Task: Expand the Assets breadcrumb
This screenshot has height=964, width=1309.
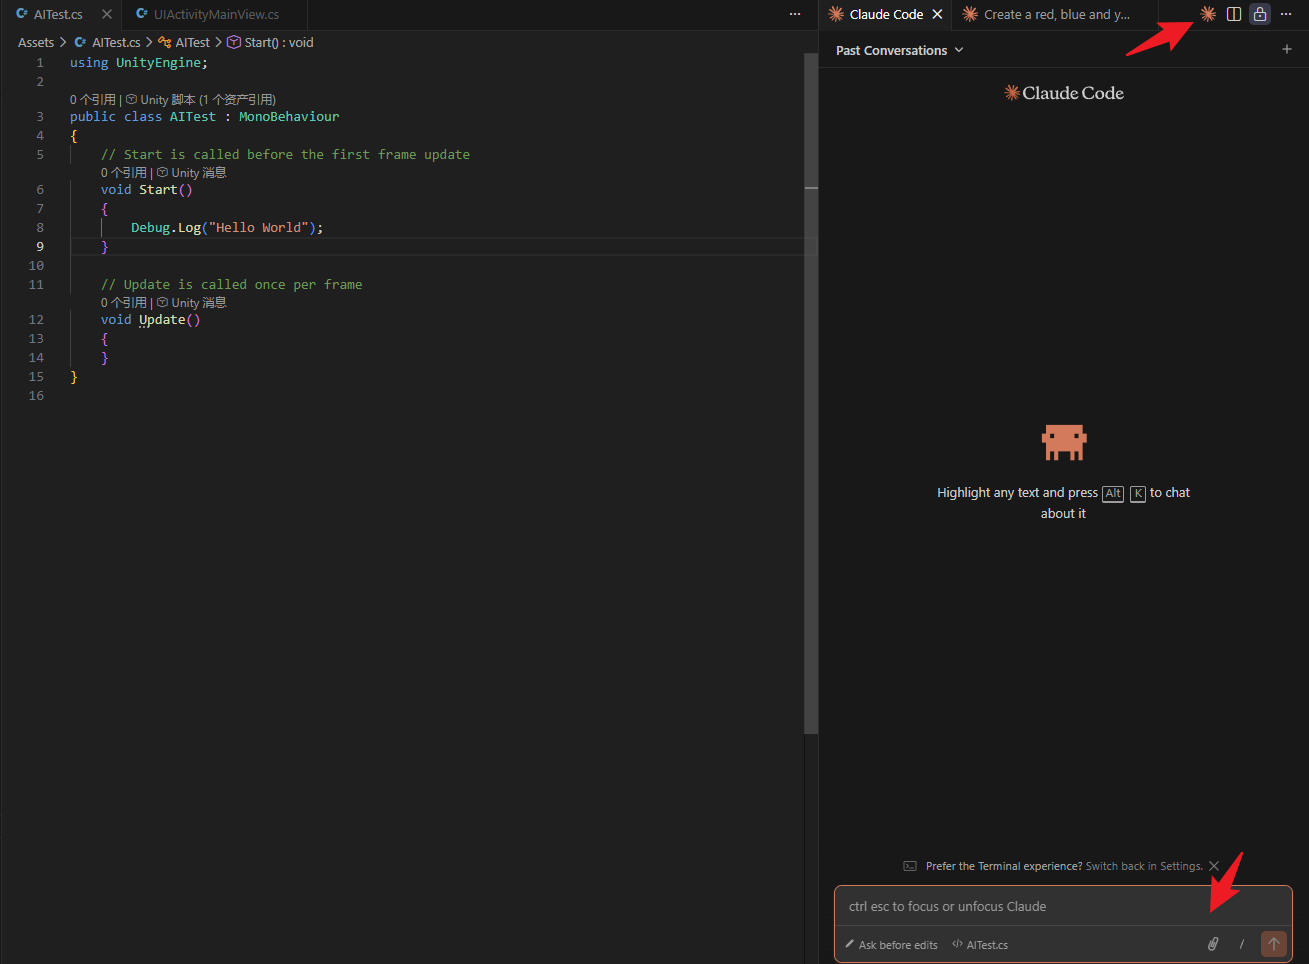Action: (x=36, y=42)
